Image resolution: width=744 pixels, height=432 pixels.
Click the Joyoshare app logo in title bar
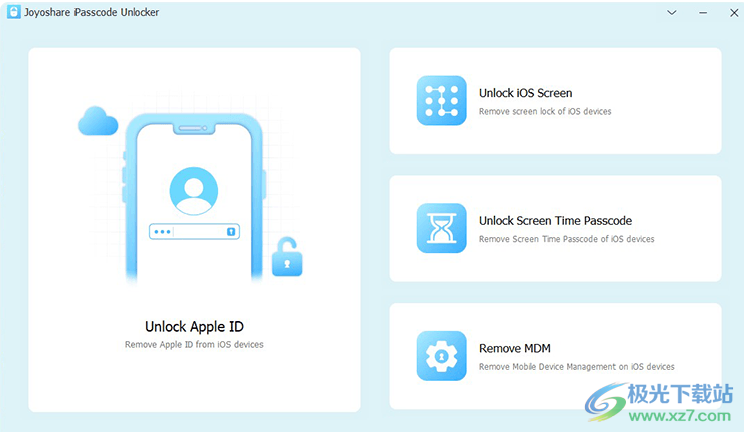(x=14, y=12)
